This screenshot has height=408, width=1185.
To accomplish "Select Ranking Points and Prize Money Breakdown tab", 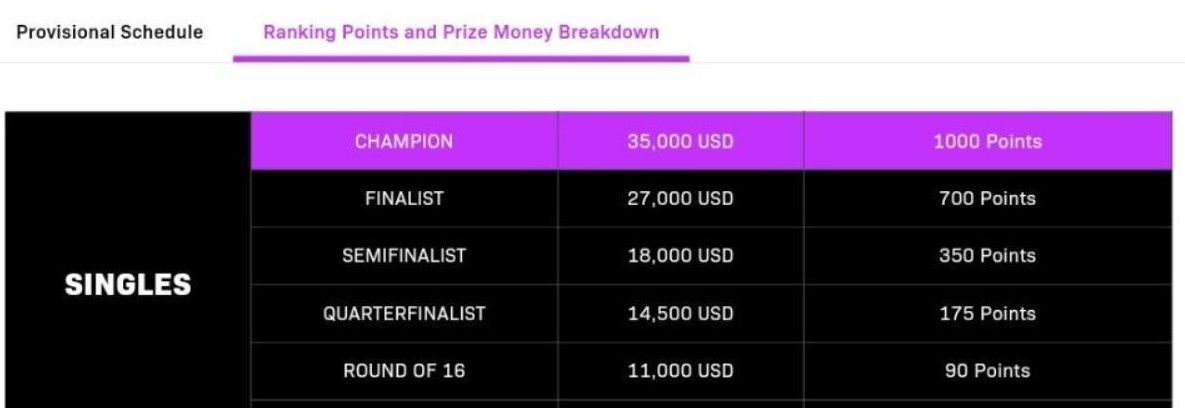I will click(461, 32).
